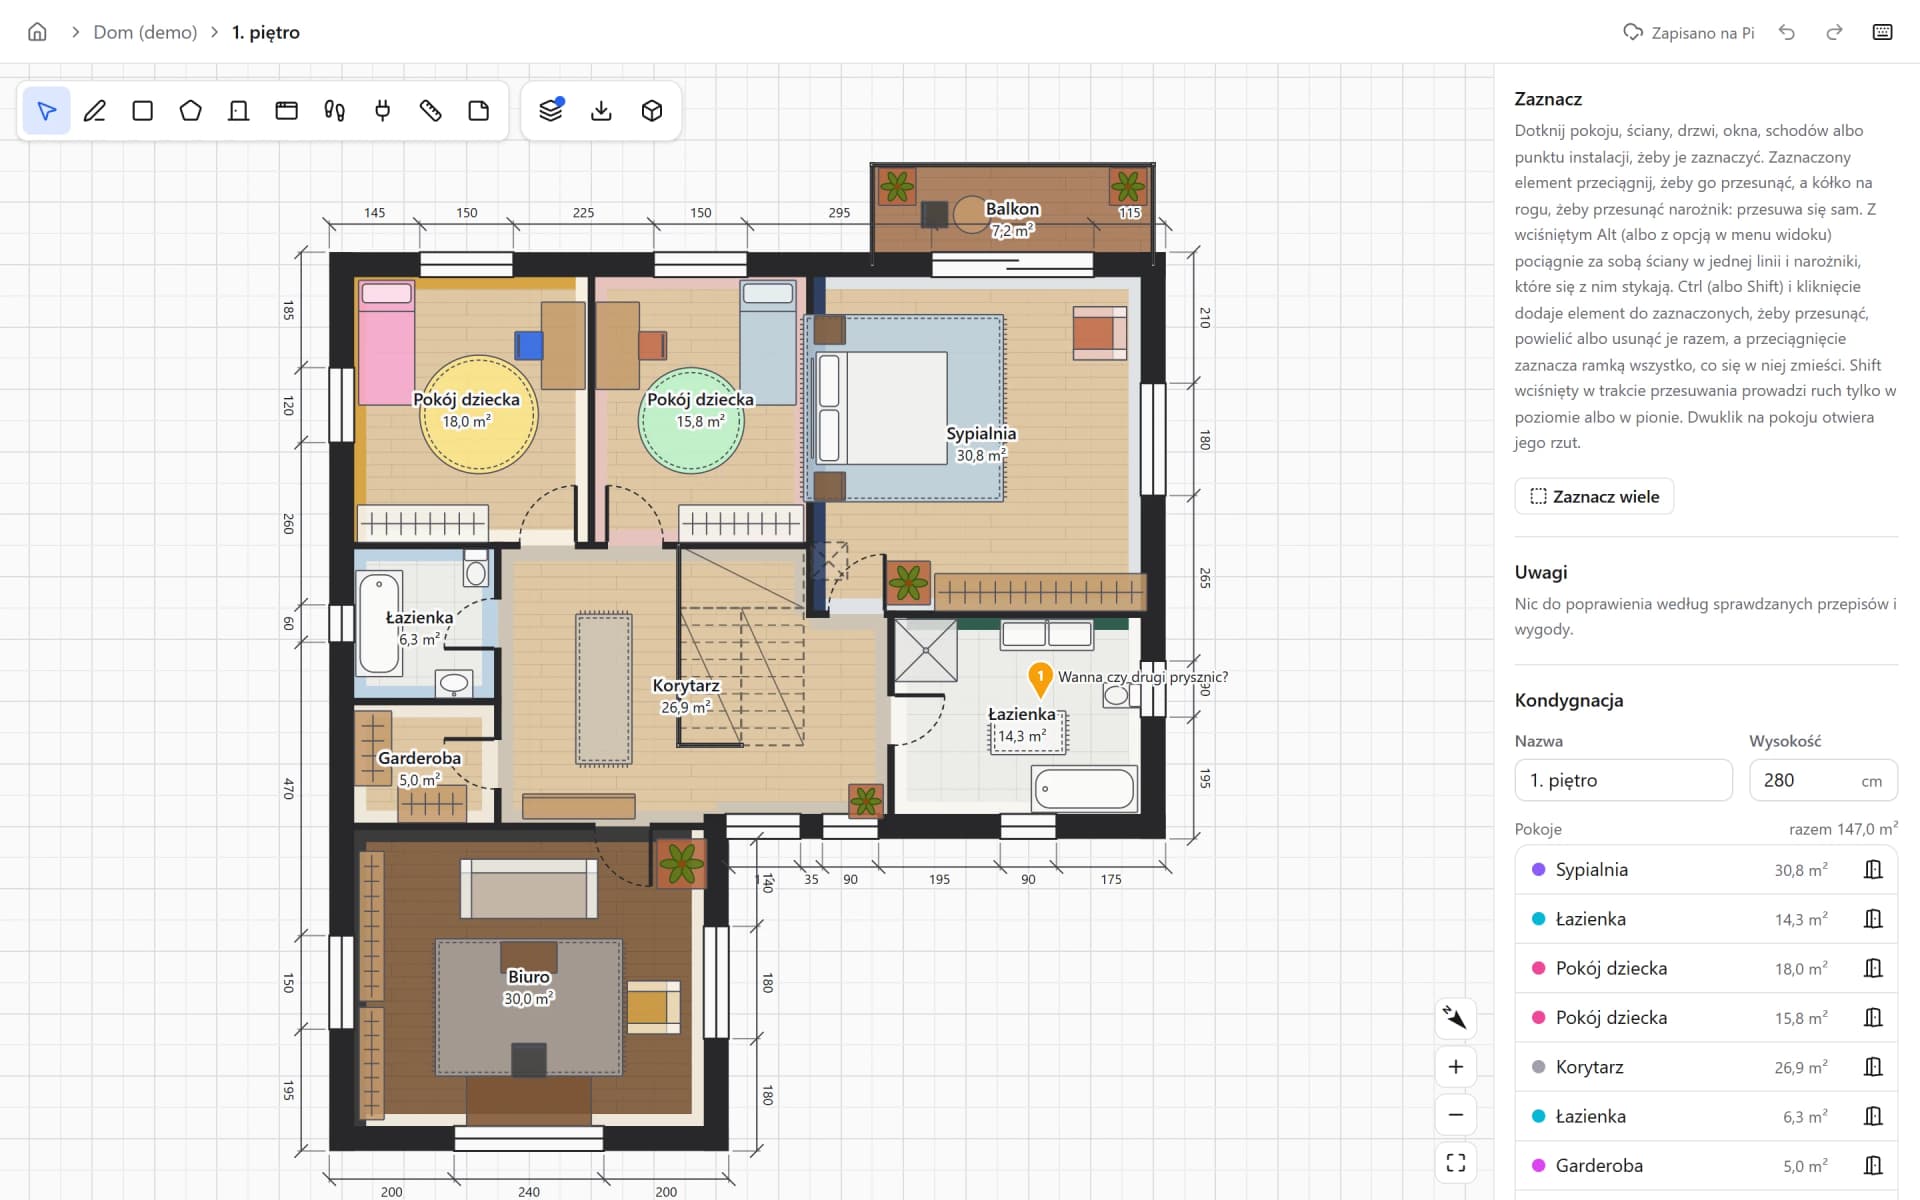The height and width of the screenshot is (1200, 1920).
Task: Click the 1. piętro breadcrumb
Action: pos(266,32)
